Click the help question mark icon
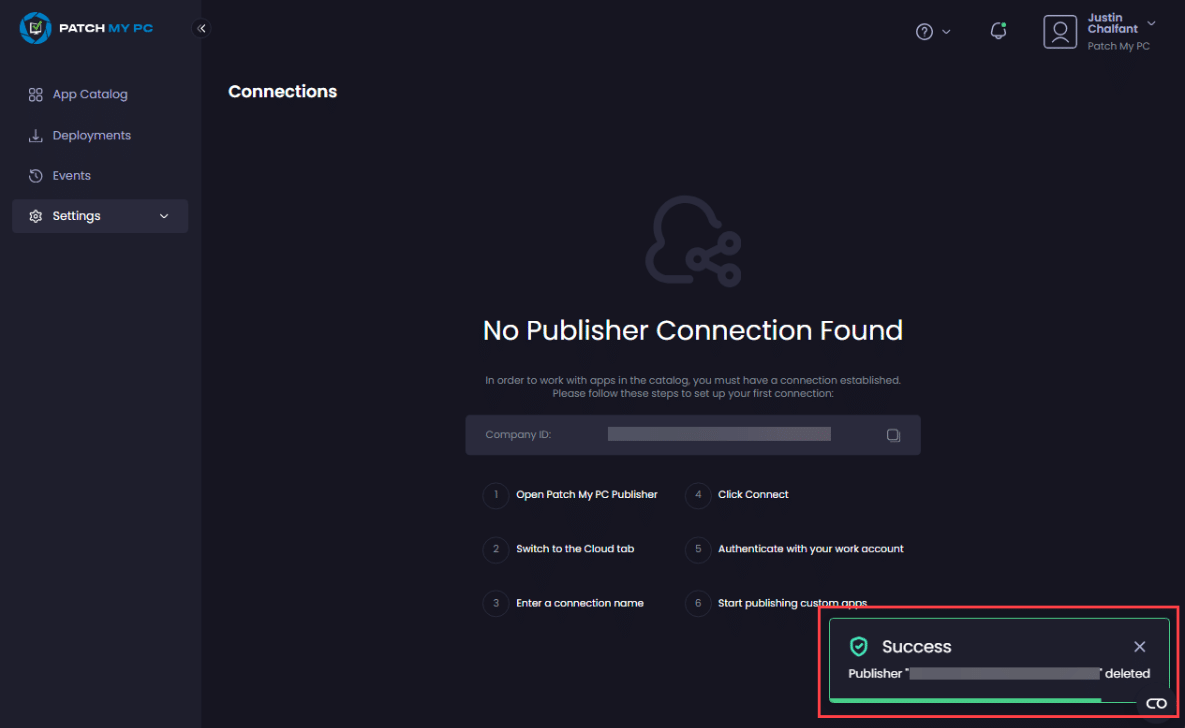The image size is (1185, 728). [924, 32]
